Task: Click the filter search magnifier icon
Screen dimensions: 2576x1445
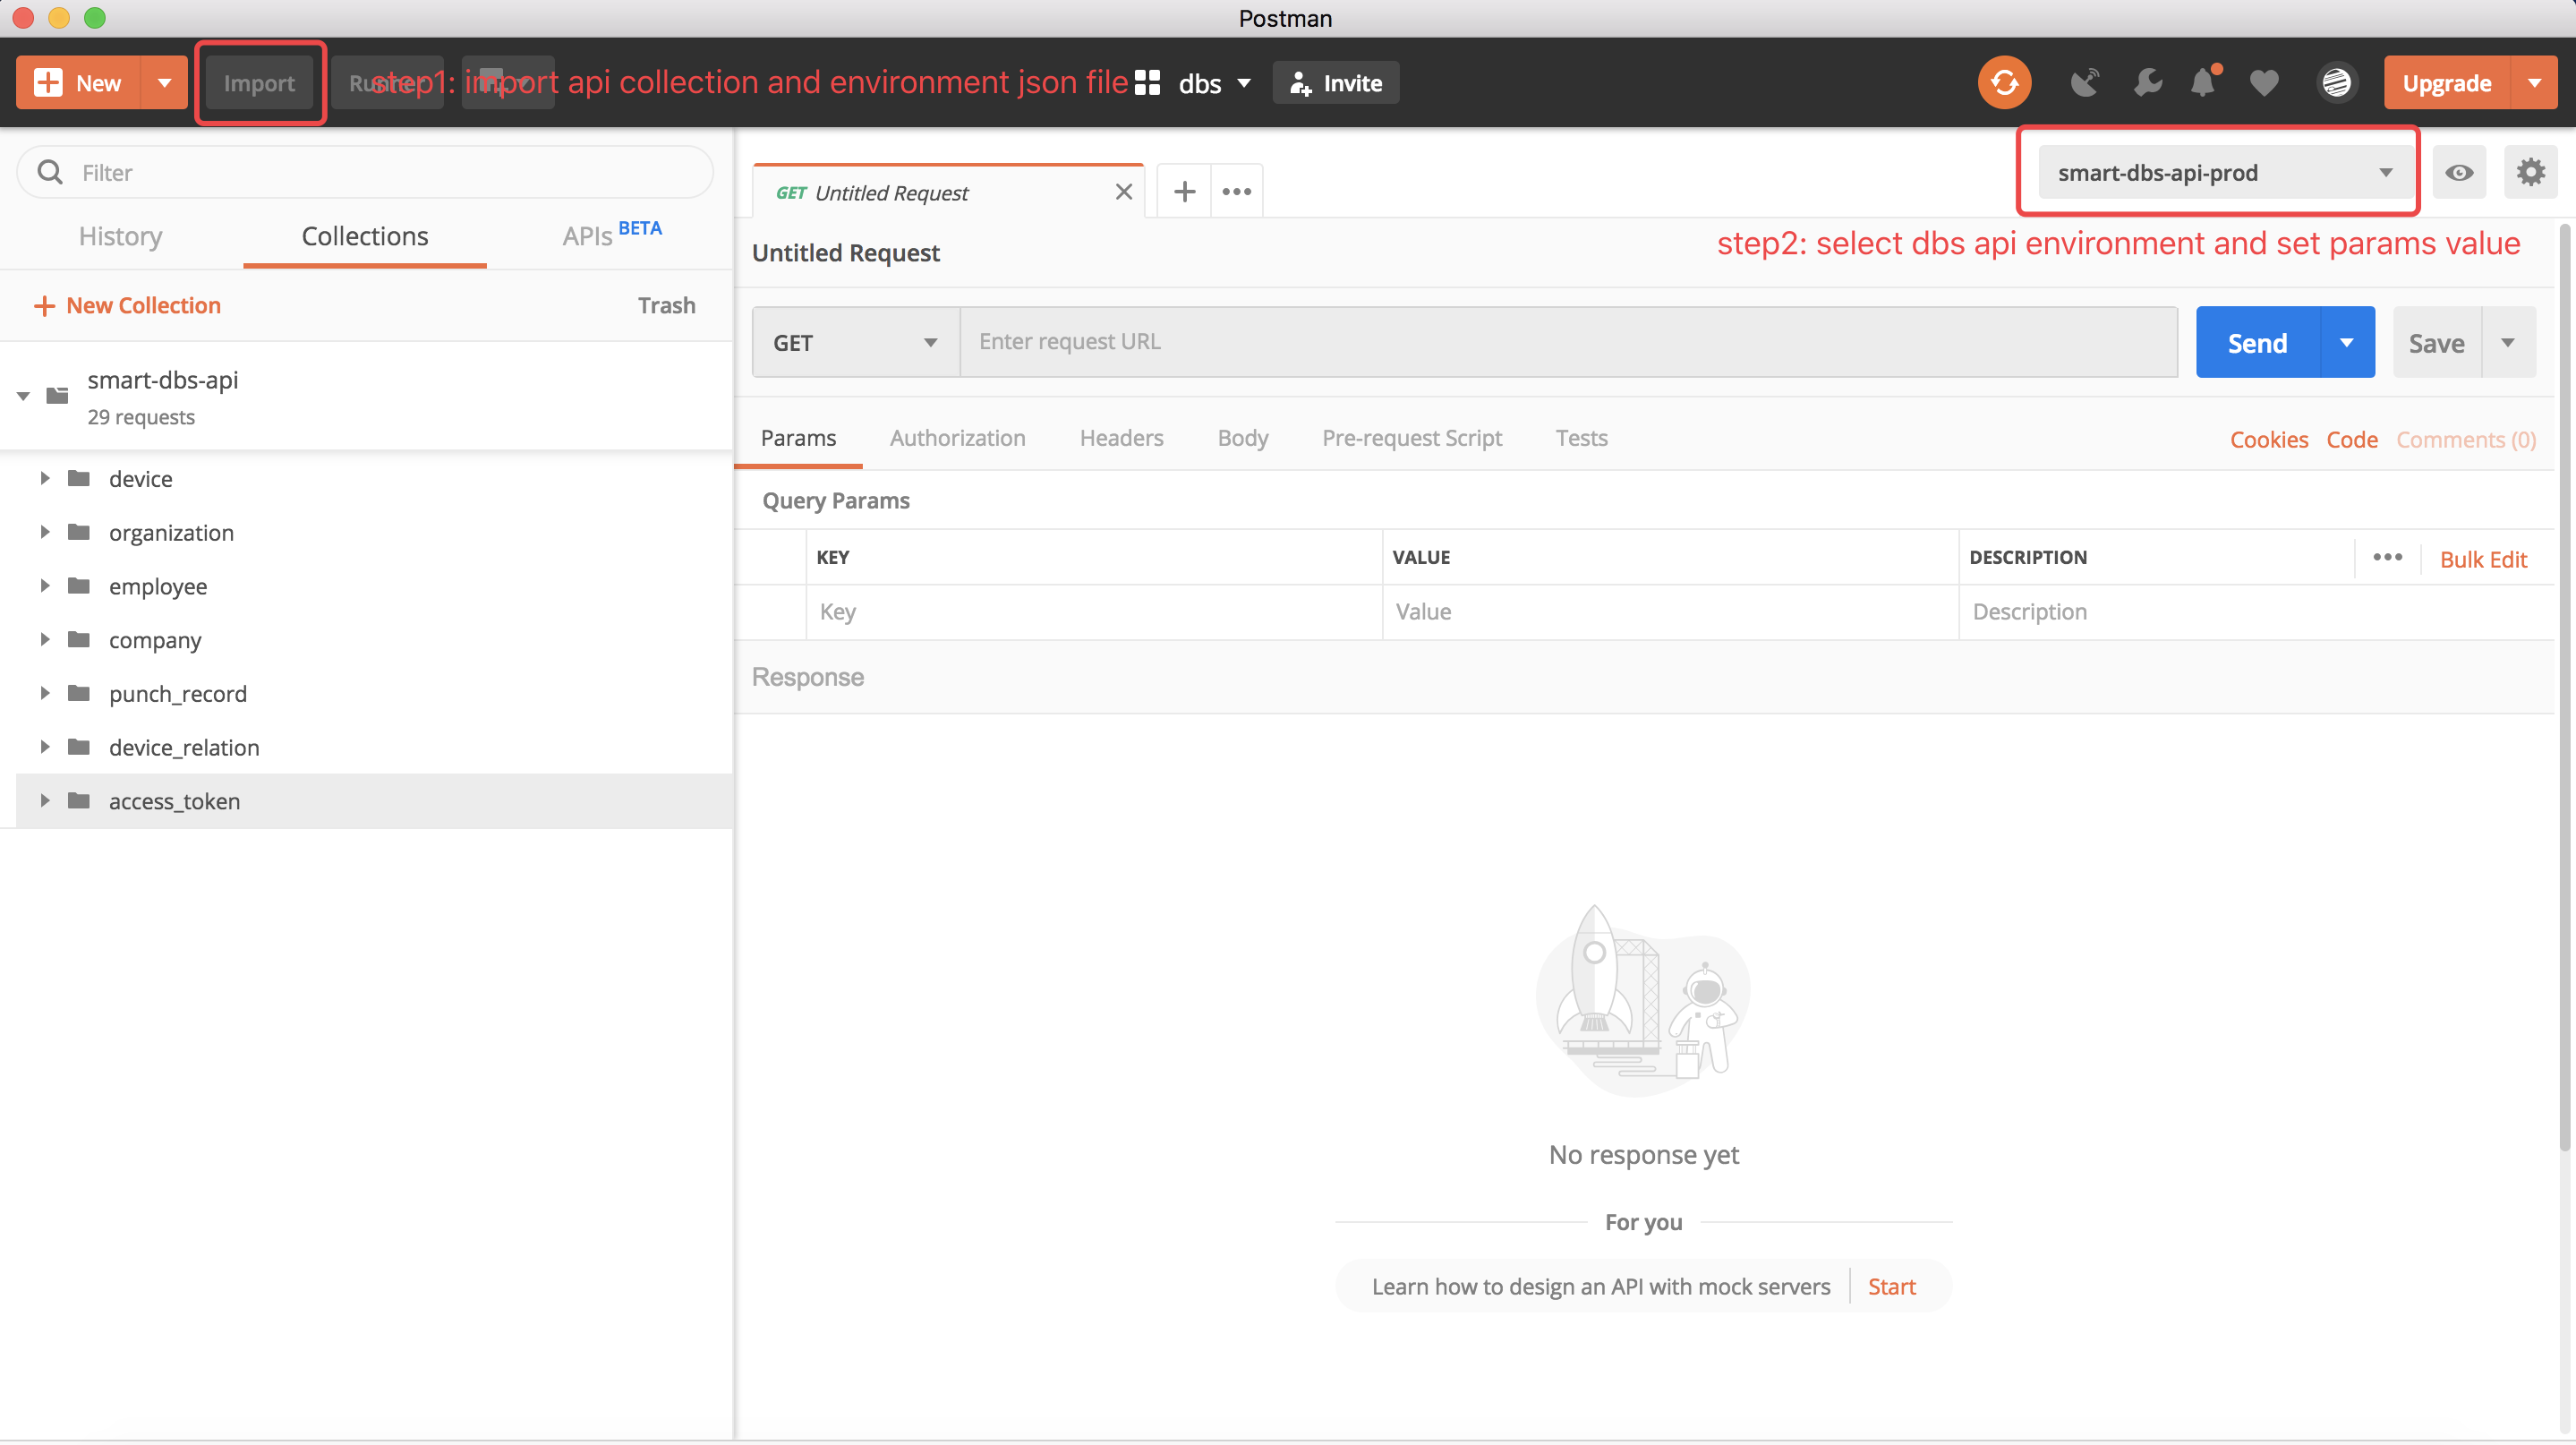Action: 49,172
